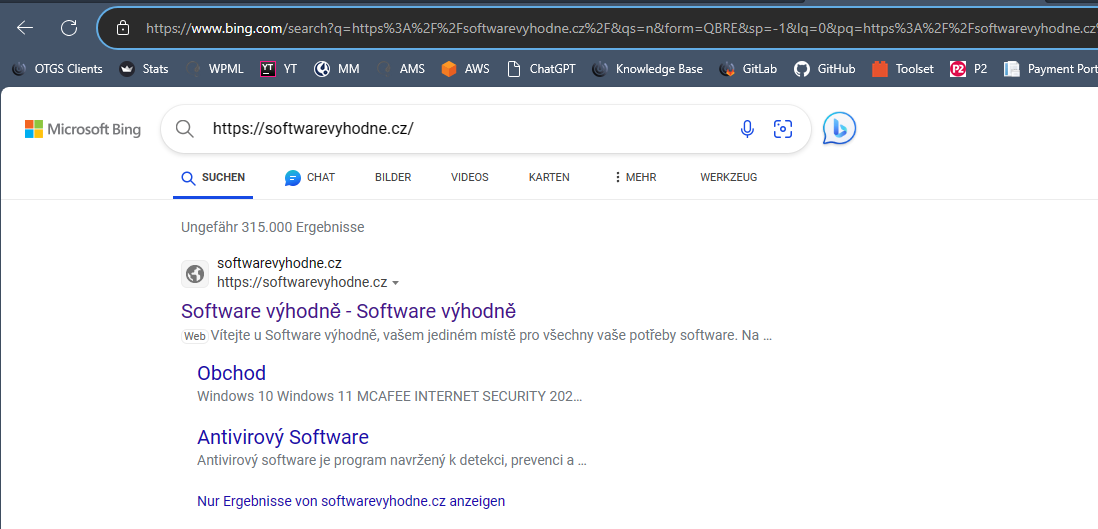Open the Payment Portal bookmark

coord(1050,69)
